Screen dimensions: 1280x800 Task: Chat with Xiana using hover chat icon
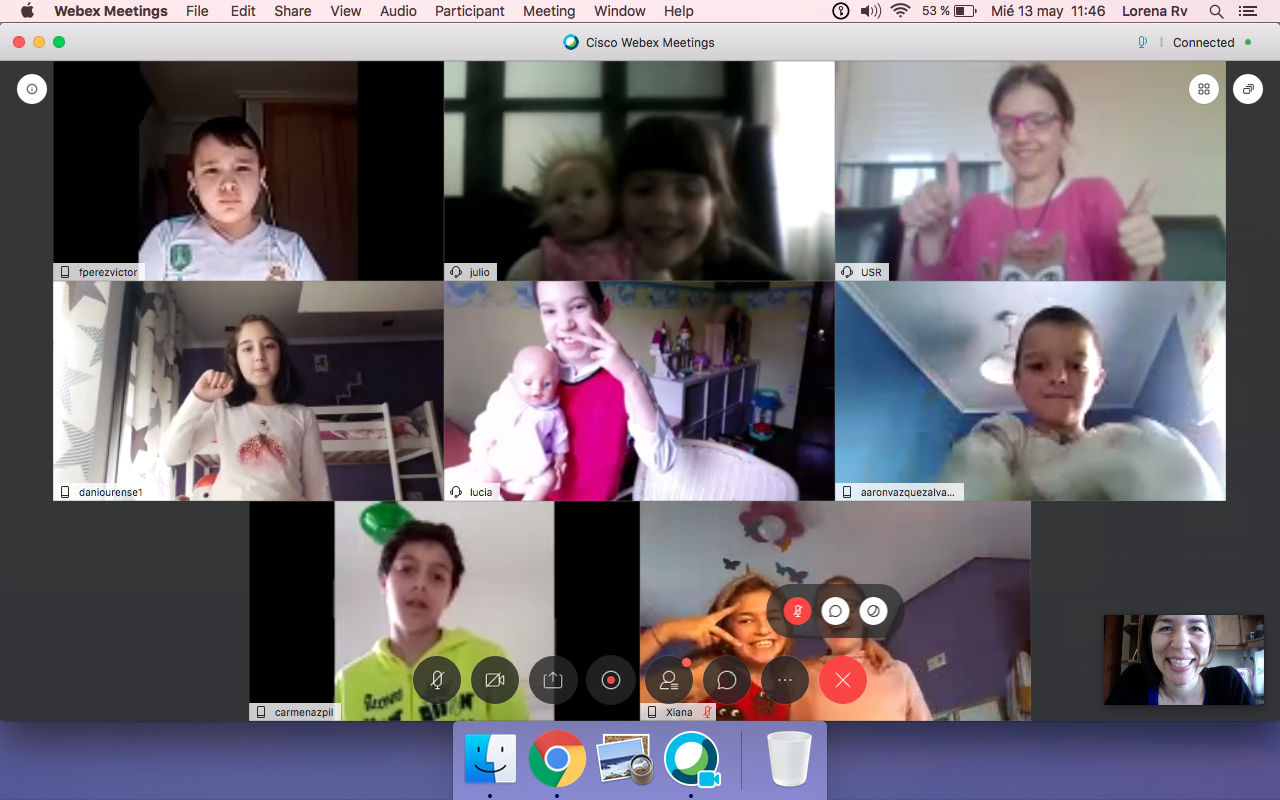835,611
